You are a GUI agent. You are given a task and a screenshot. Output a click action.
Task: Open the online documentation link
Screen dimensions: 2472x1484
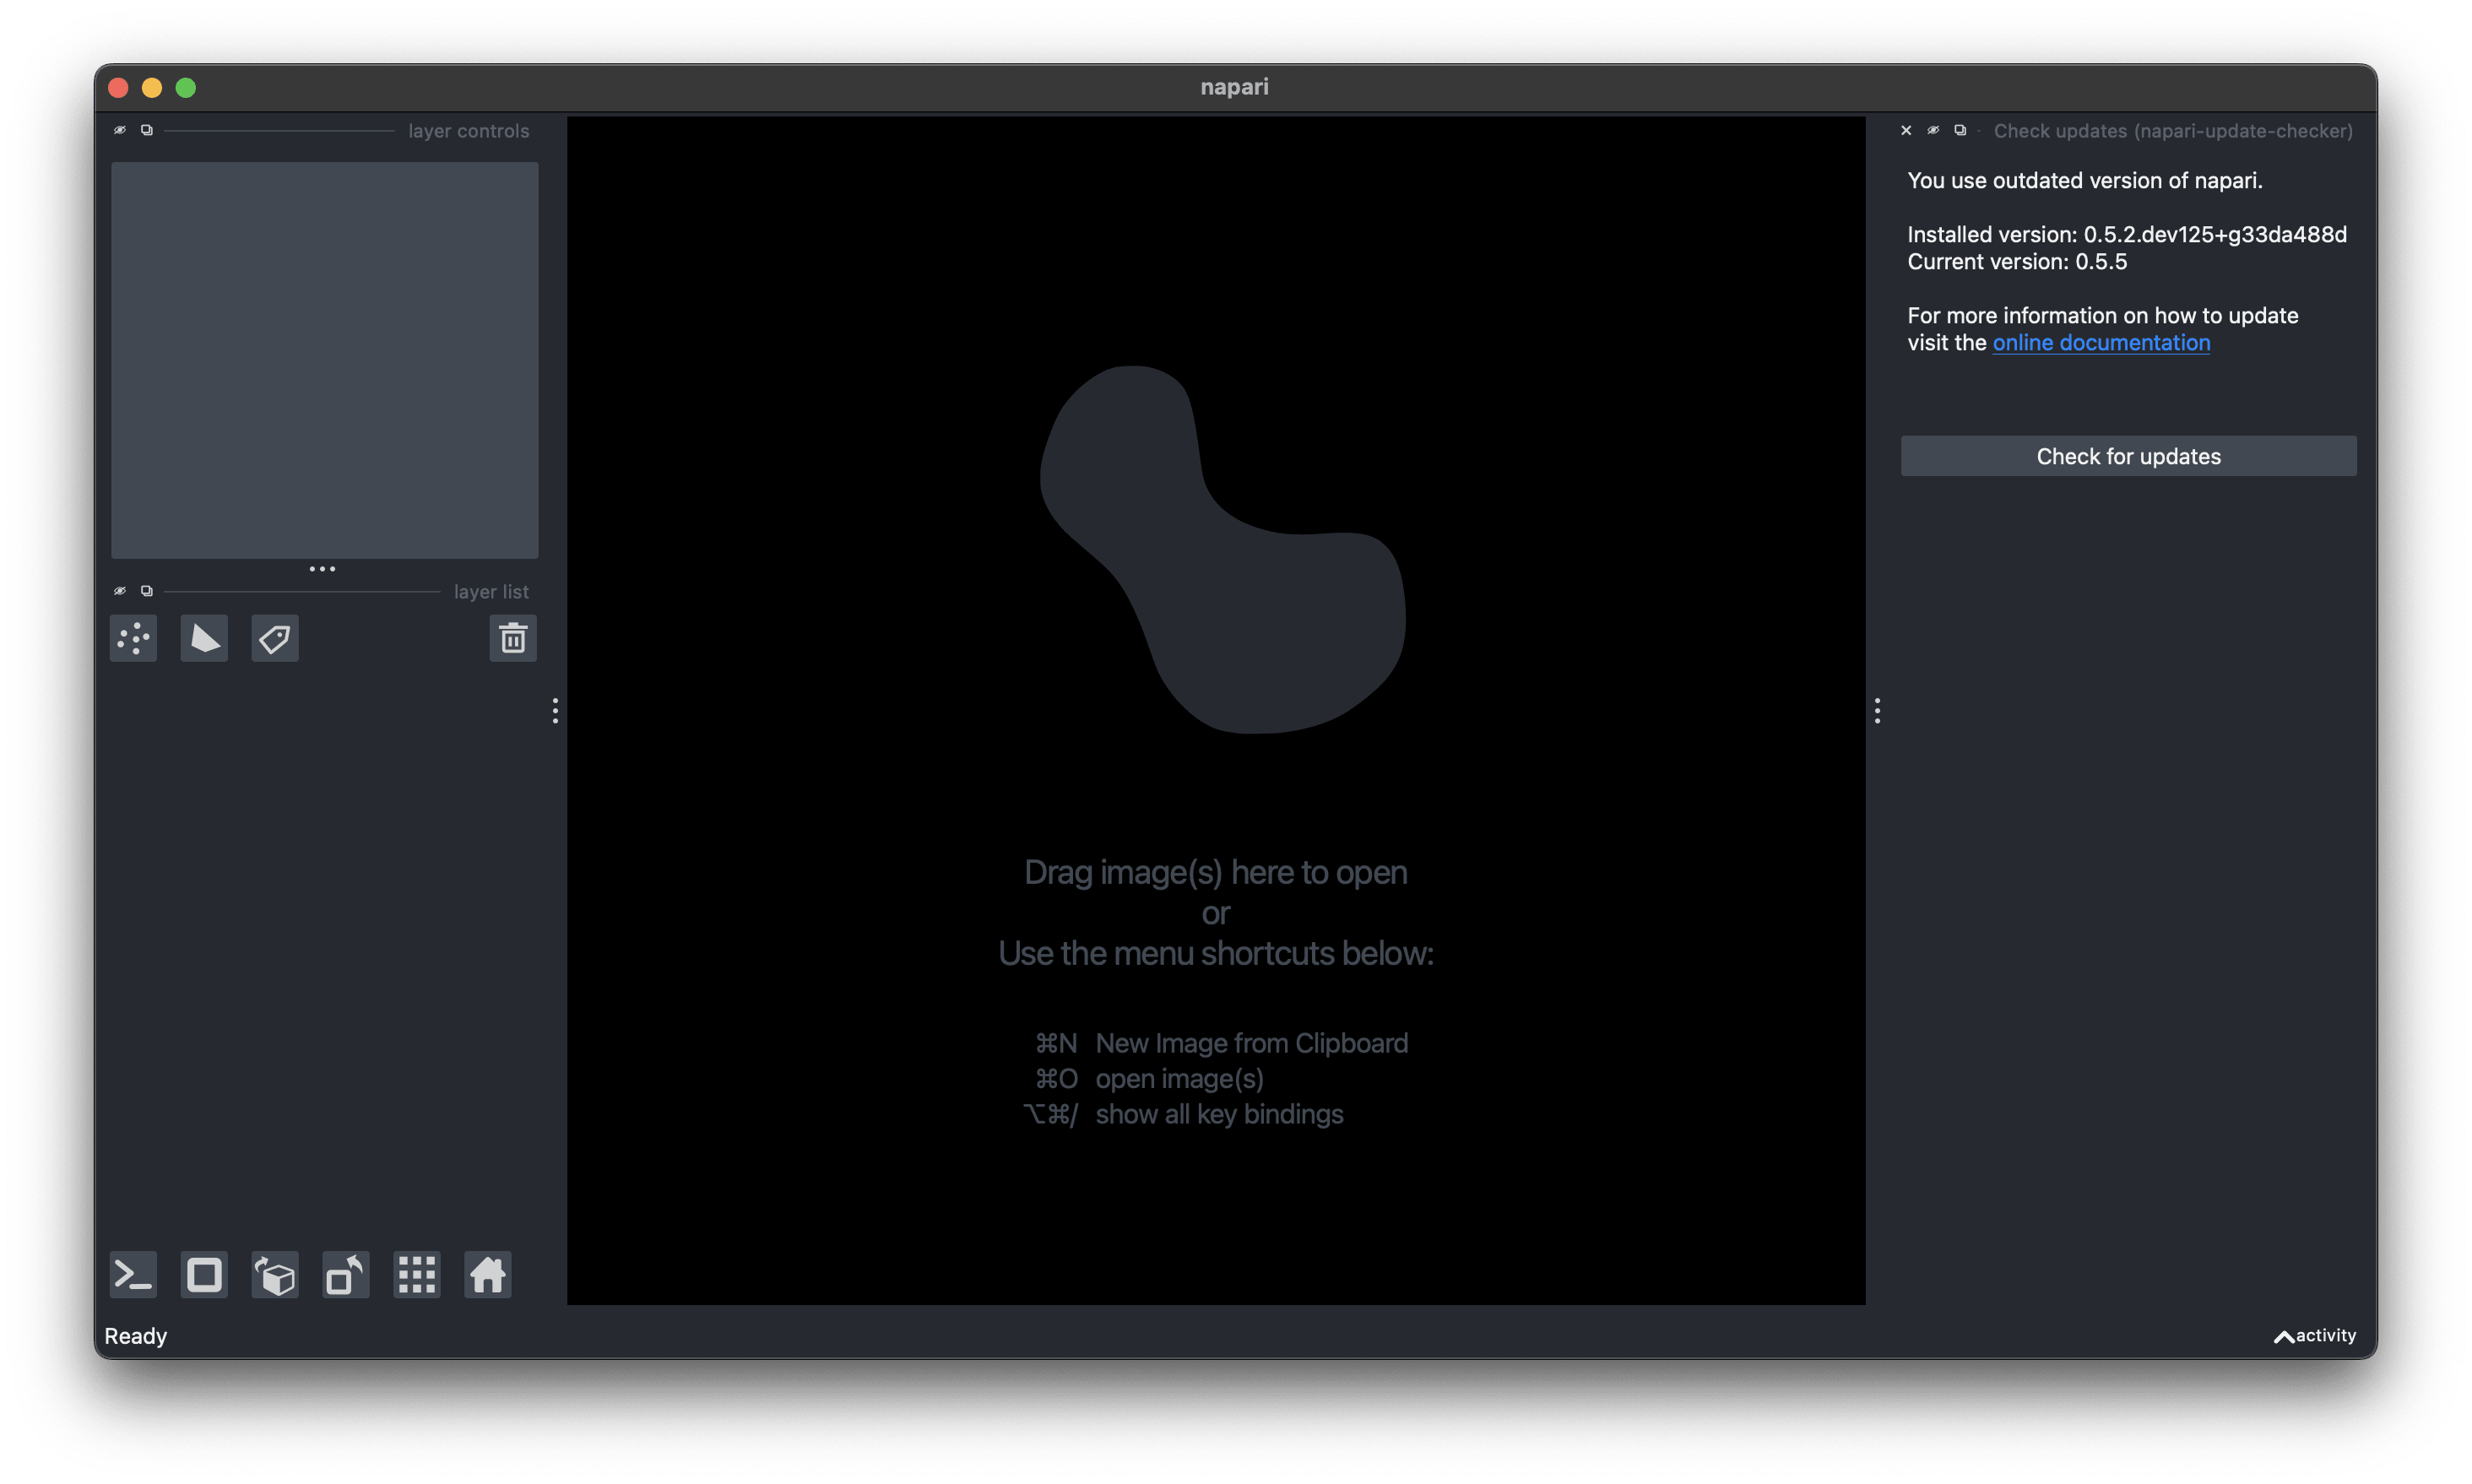tap(2101, 342)
